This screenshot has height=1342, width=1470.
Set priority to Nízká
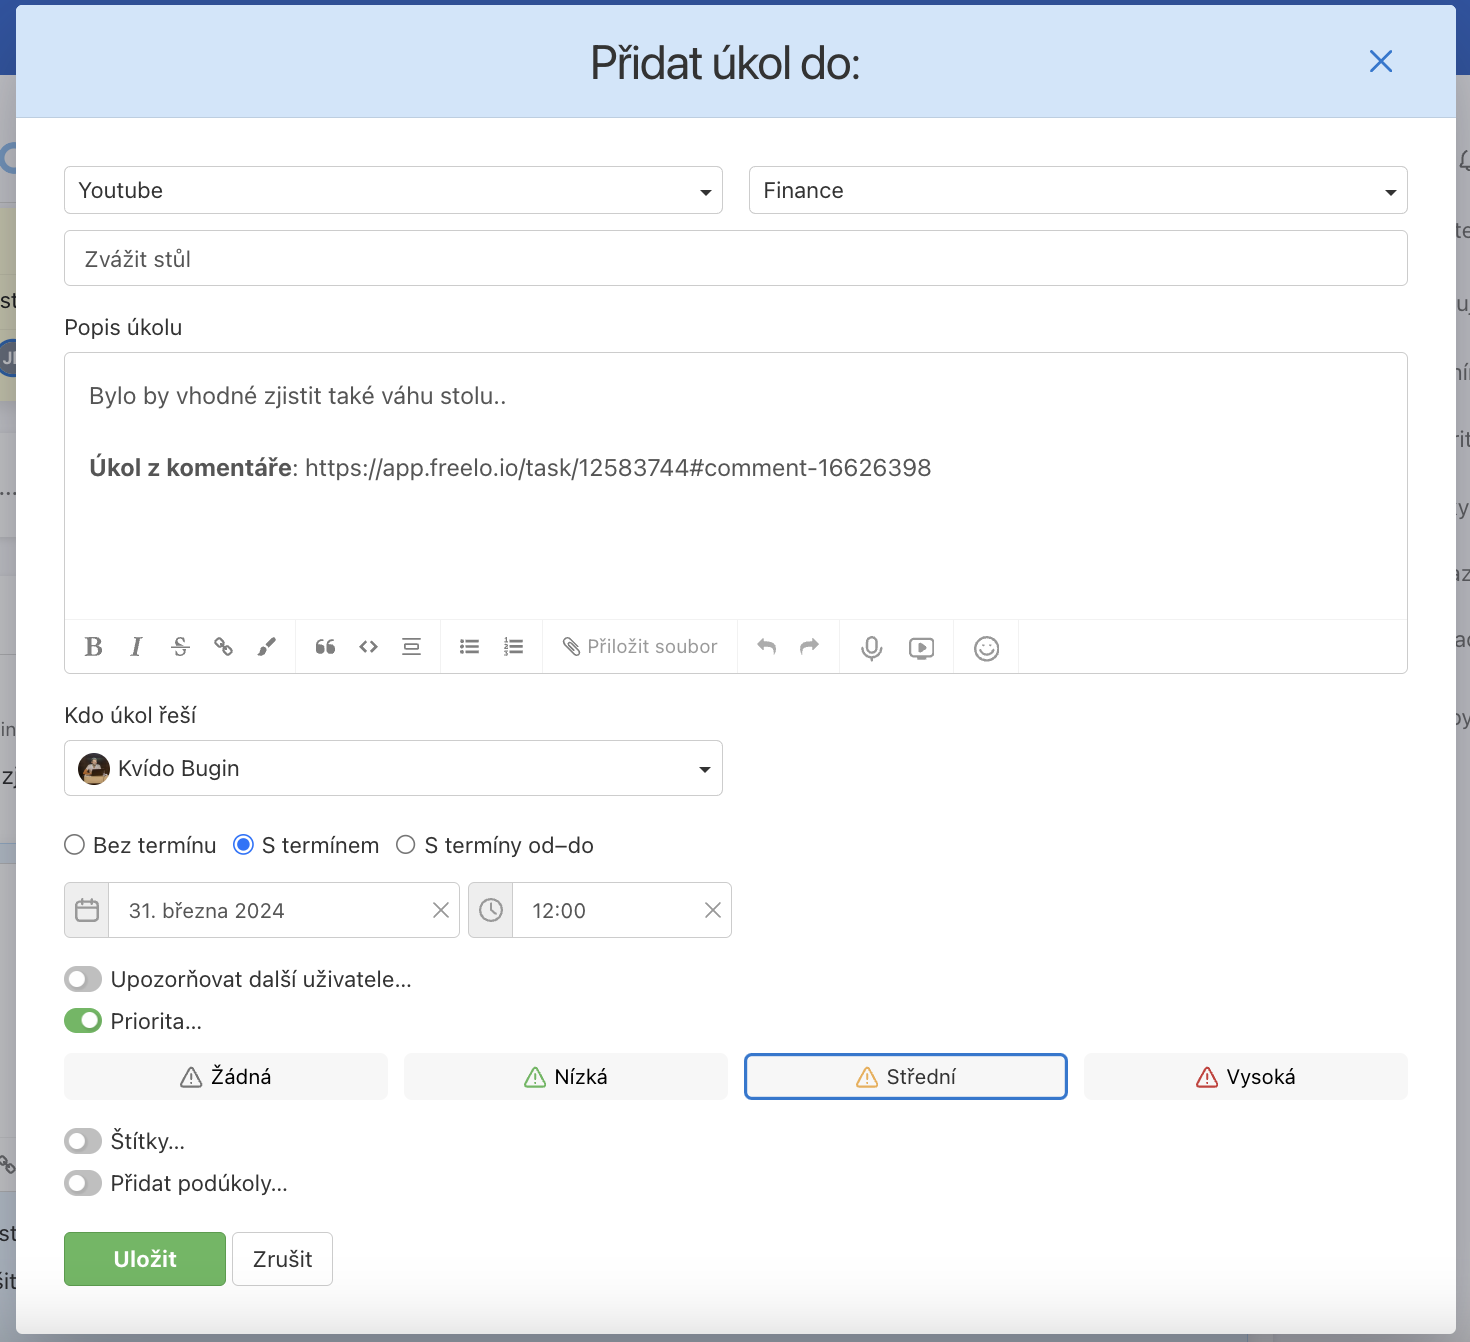(566, 1077)
